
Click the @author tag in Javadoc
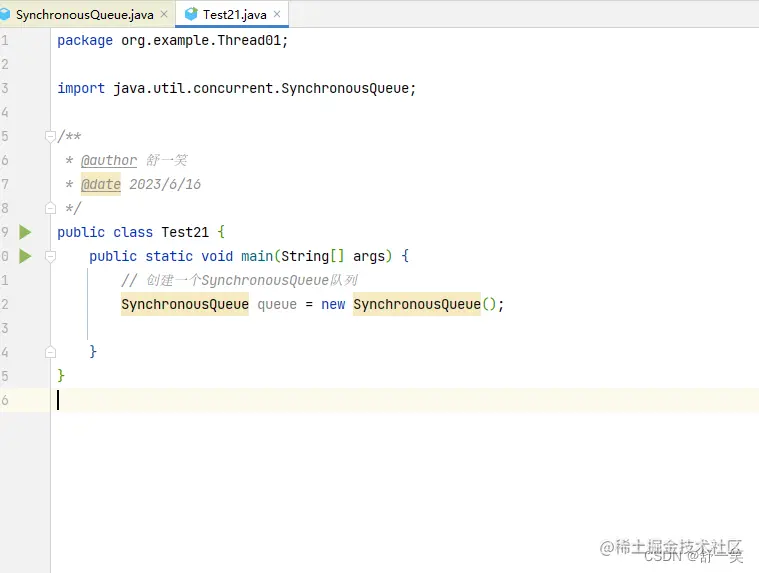tap(109, 160)
